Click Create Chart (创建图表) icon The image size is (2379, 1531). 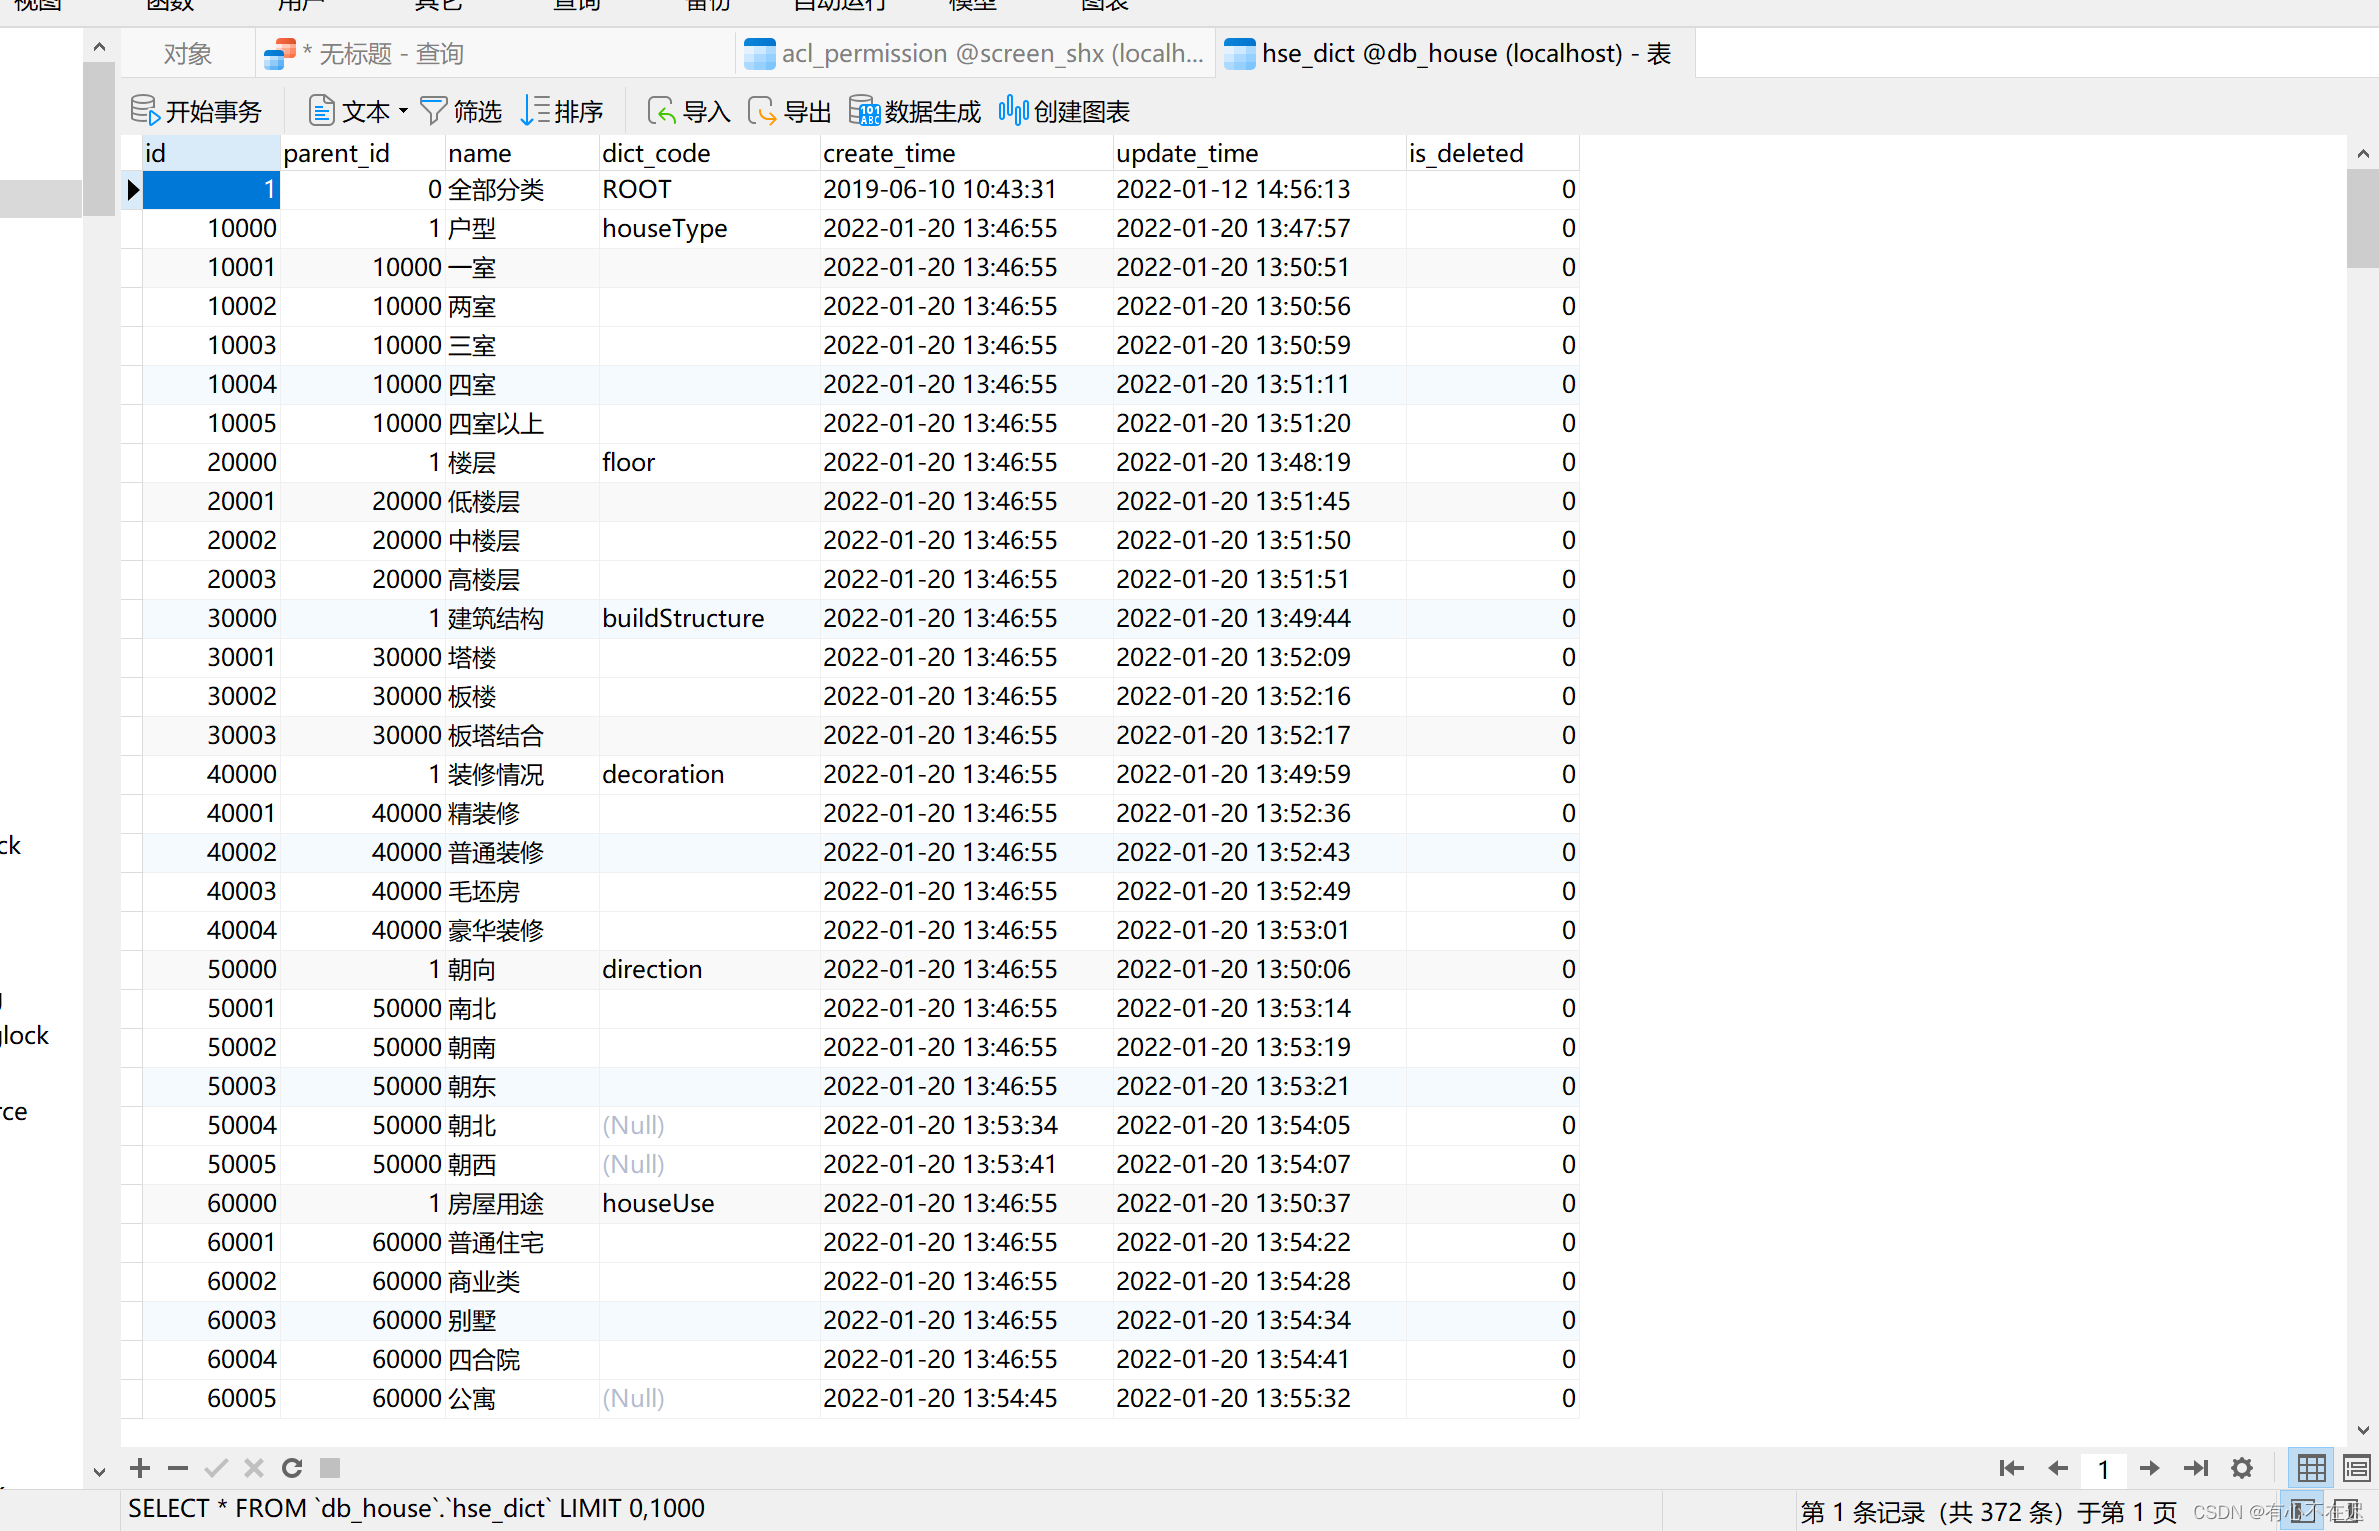pos(1013,110)
